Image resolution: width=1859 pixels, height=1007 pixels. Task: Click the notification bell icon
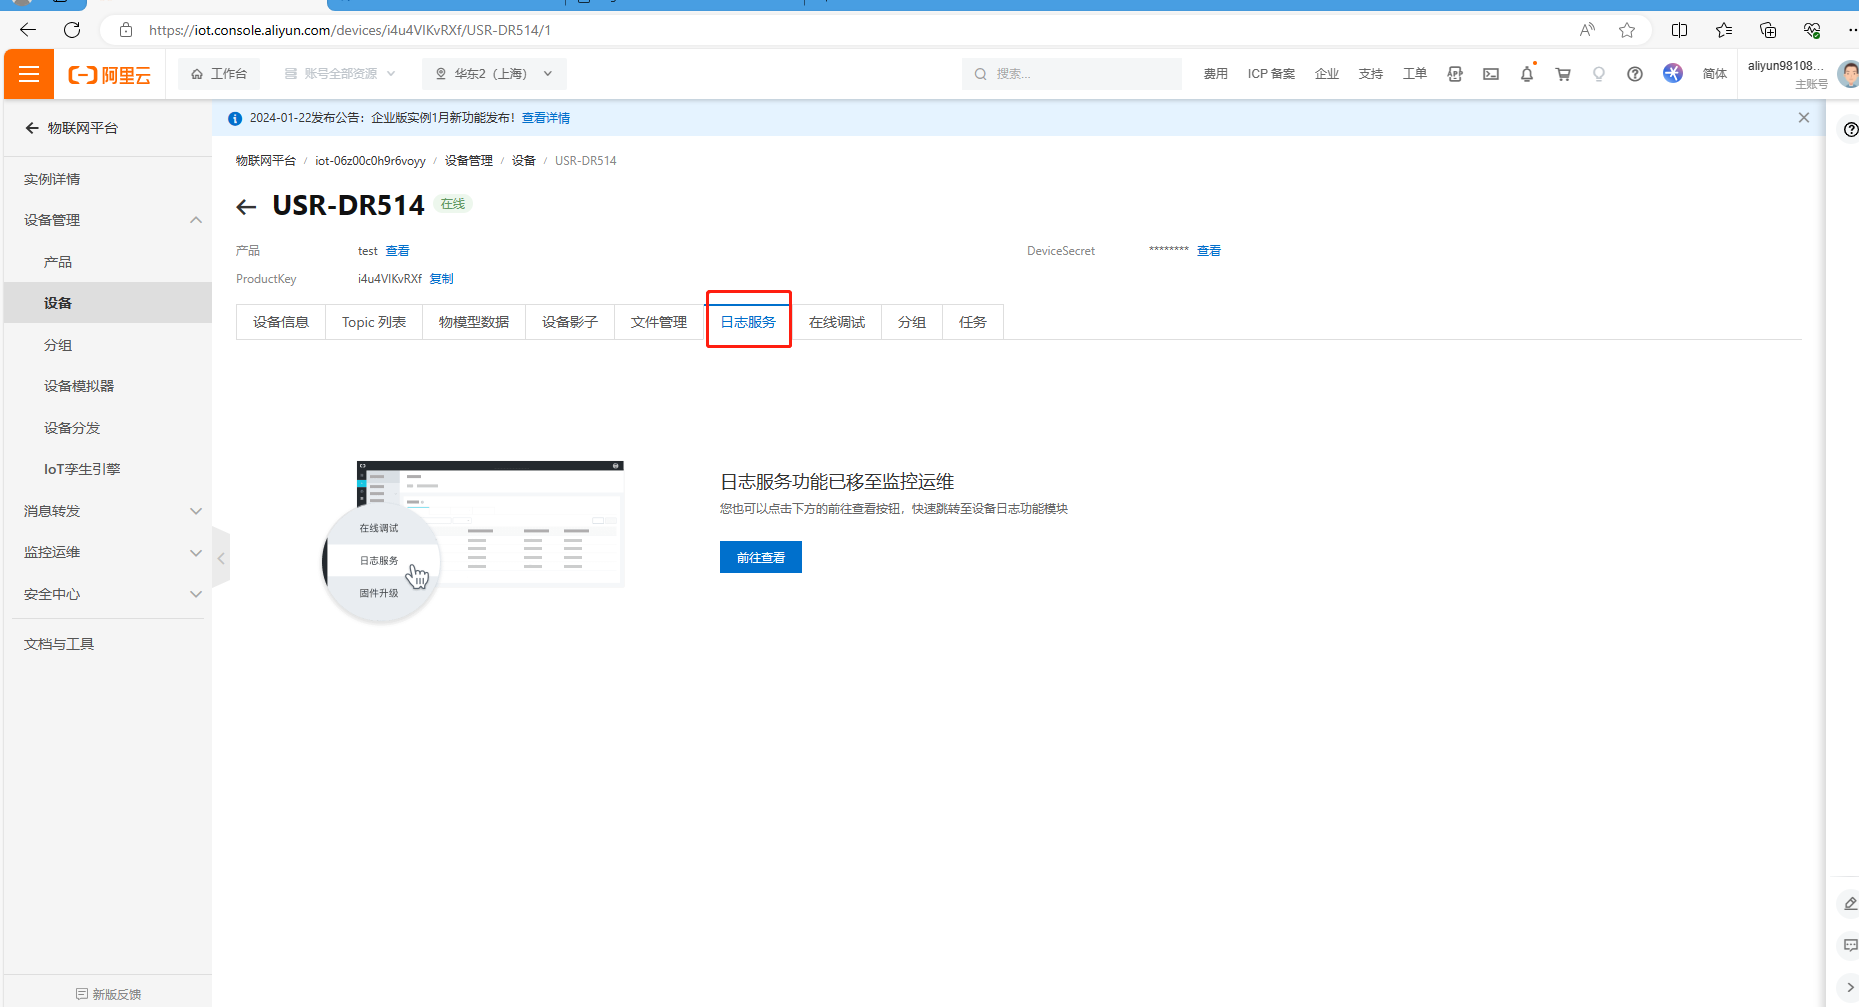pos(1526,74)
